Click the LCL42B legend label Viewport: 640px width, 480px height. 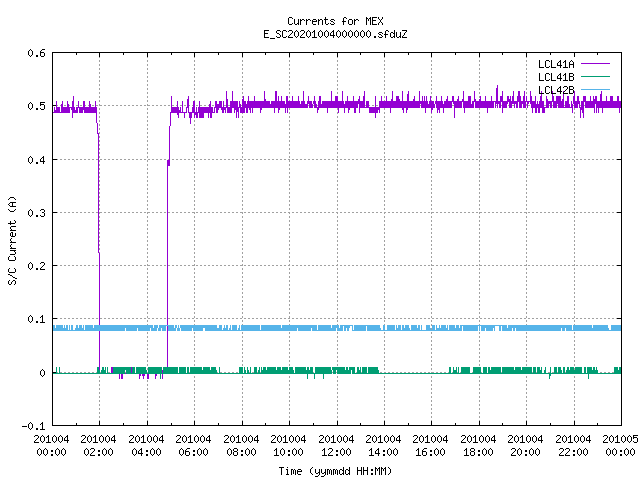pos(556,90)
